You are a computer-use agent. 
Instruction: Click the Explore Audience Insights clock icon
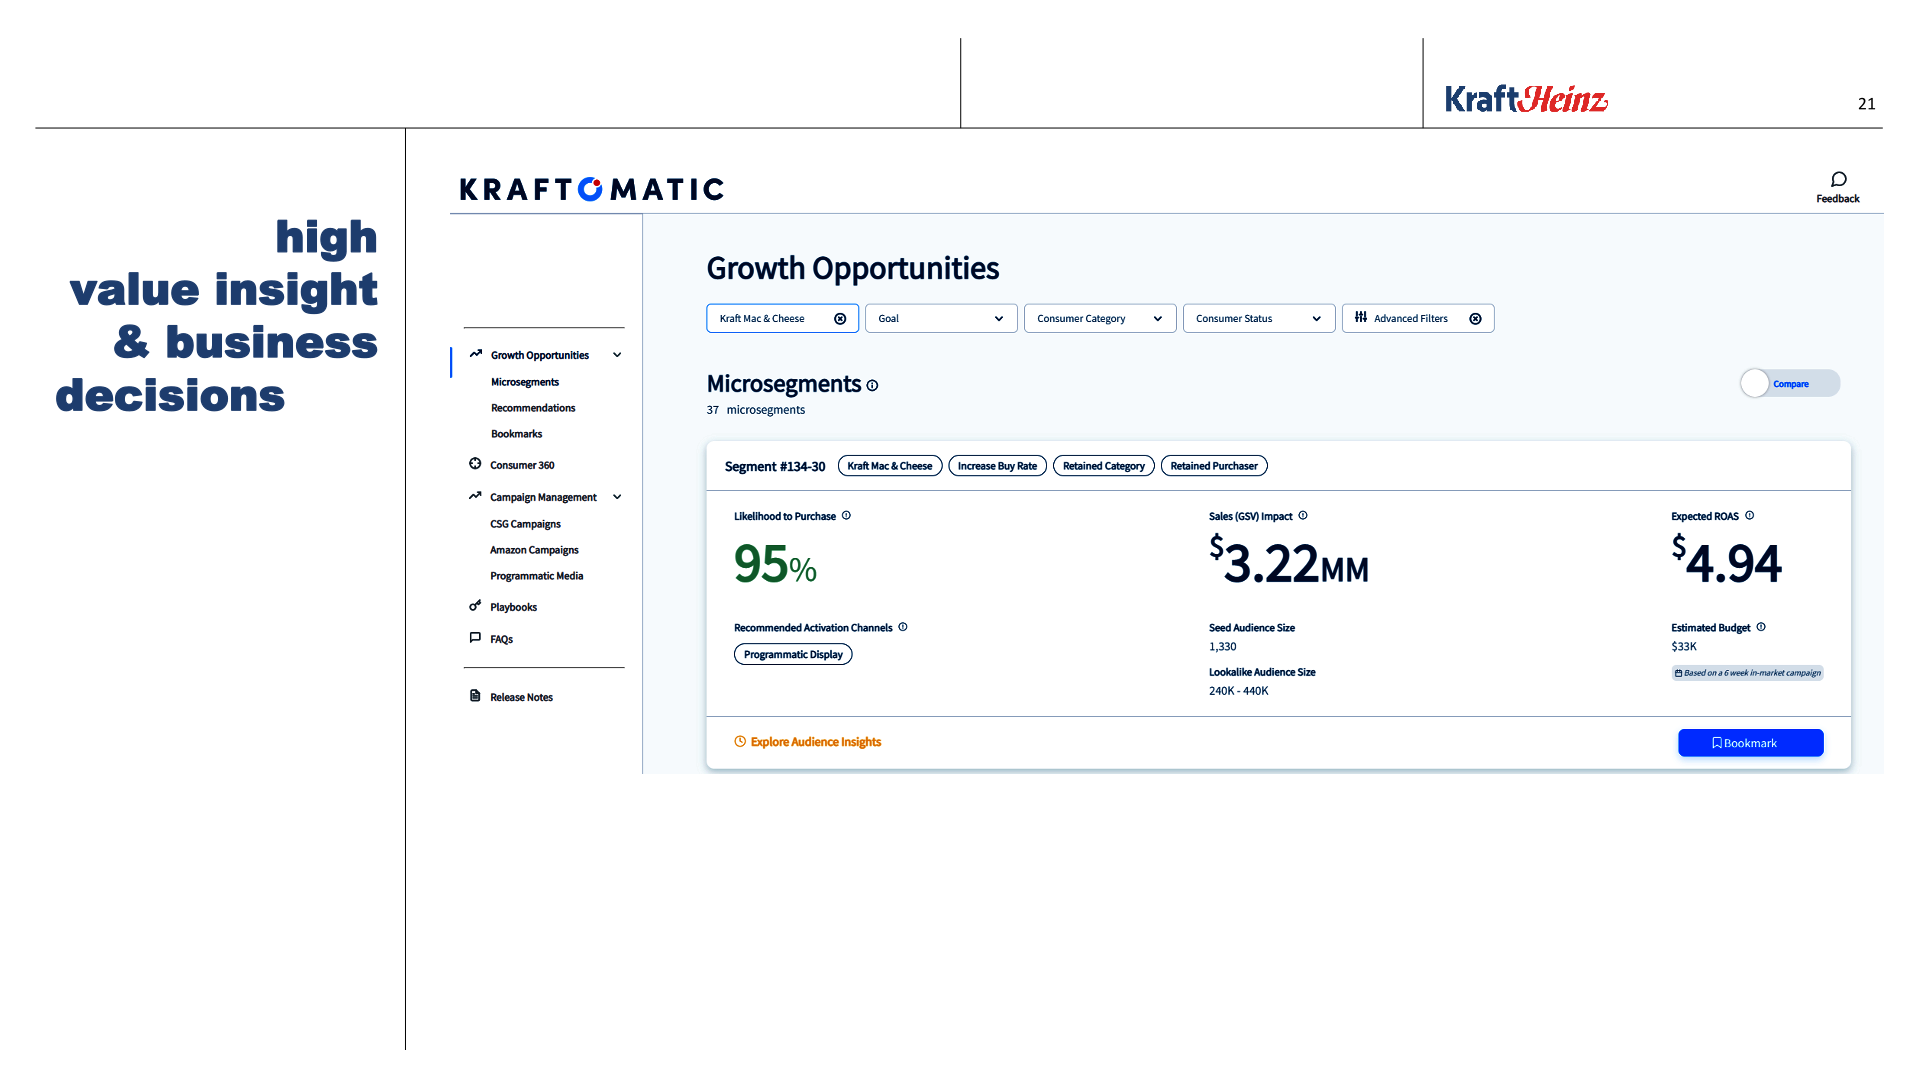pyautogui.click(x=740, y=742)
